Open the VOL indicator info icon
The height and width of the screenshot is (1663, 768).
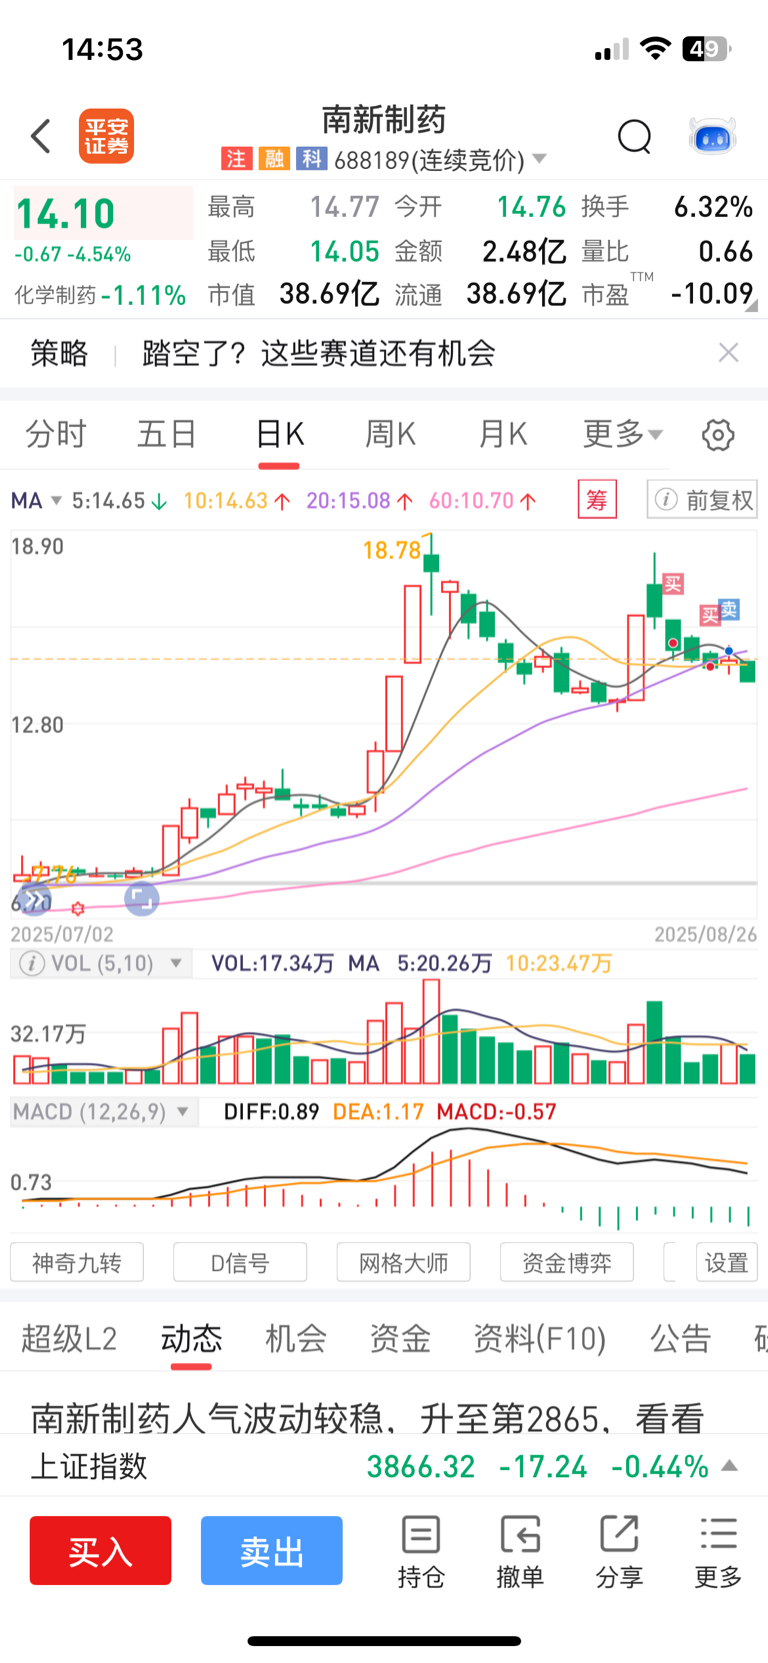pyautogui.click(x=32, y=964)
